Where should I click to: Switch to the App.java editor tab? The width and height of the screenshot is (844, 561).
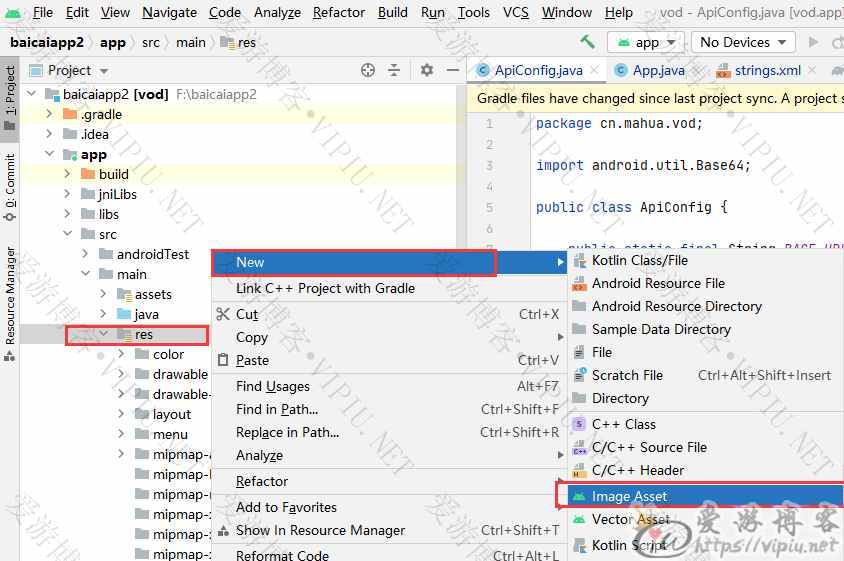point(658,70)
